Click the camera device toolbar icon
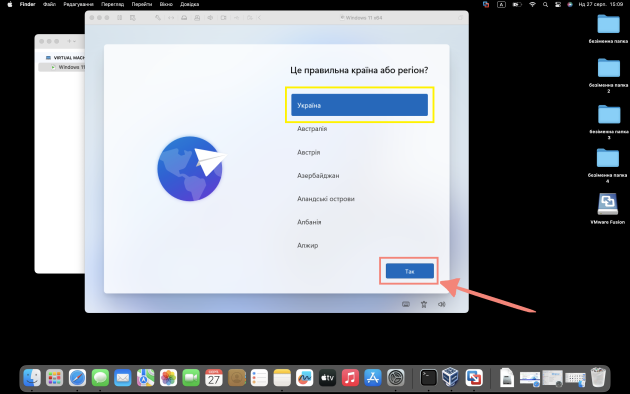The height and width of the screenshot is (394, 630). [x=223, y=18]
